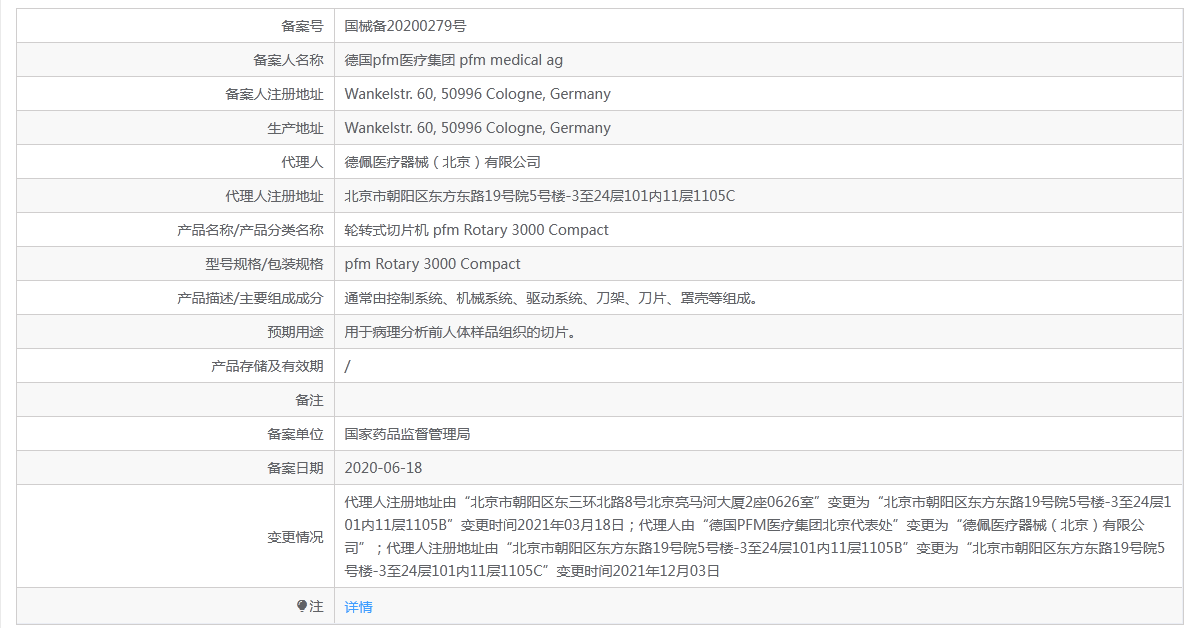This screenshot has height=628, width=1184.
Task: Select the 备案人名称 label
Action: coord(288,60)
